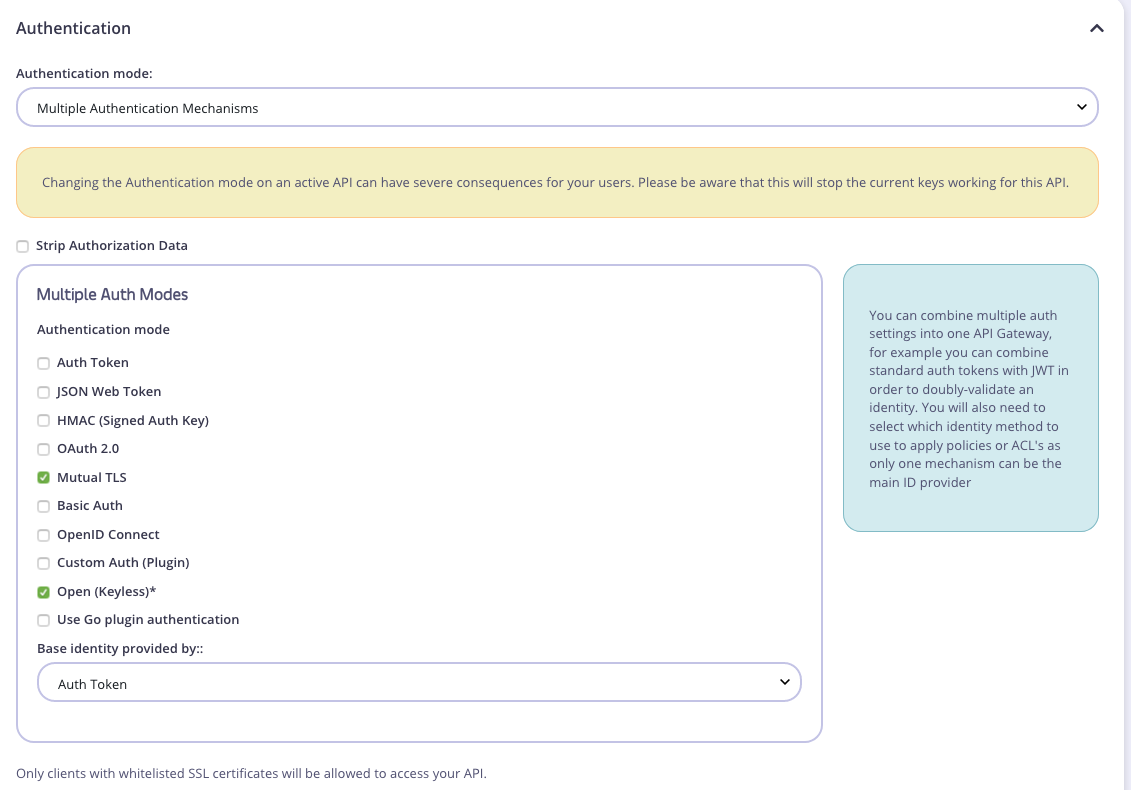
Task: Uncheck the Mutual TLS checkbox
Action: (44, 478)
